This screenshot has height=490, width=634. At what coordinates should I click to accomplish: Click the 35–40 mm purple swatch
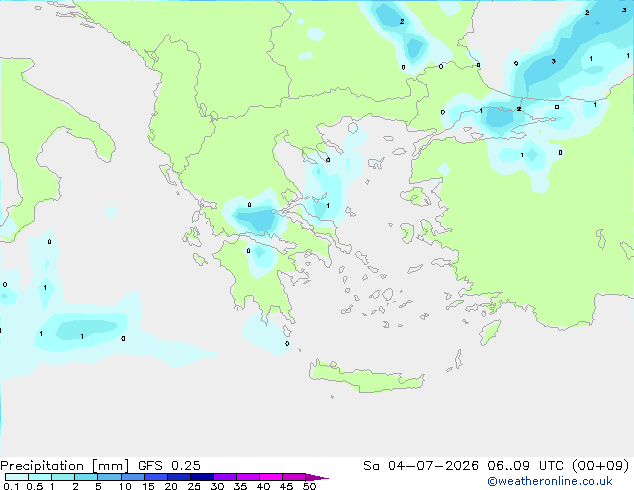tap(248, 477)
